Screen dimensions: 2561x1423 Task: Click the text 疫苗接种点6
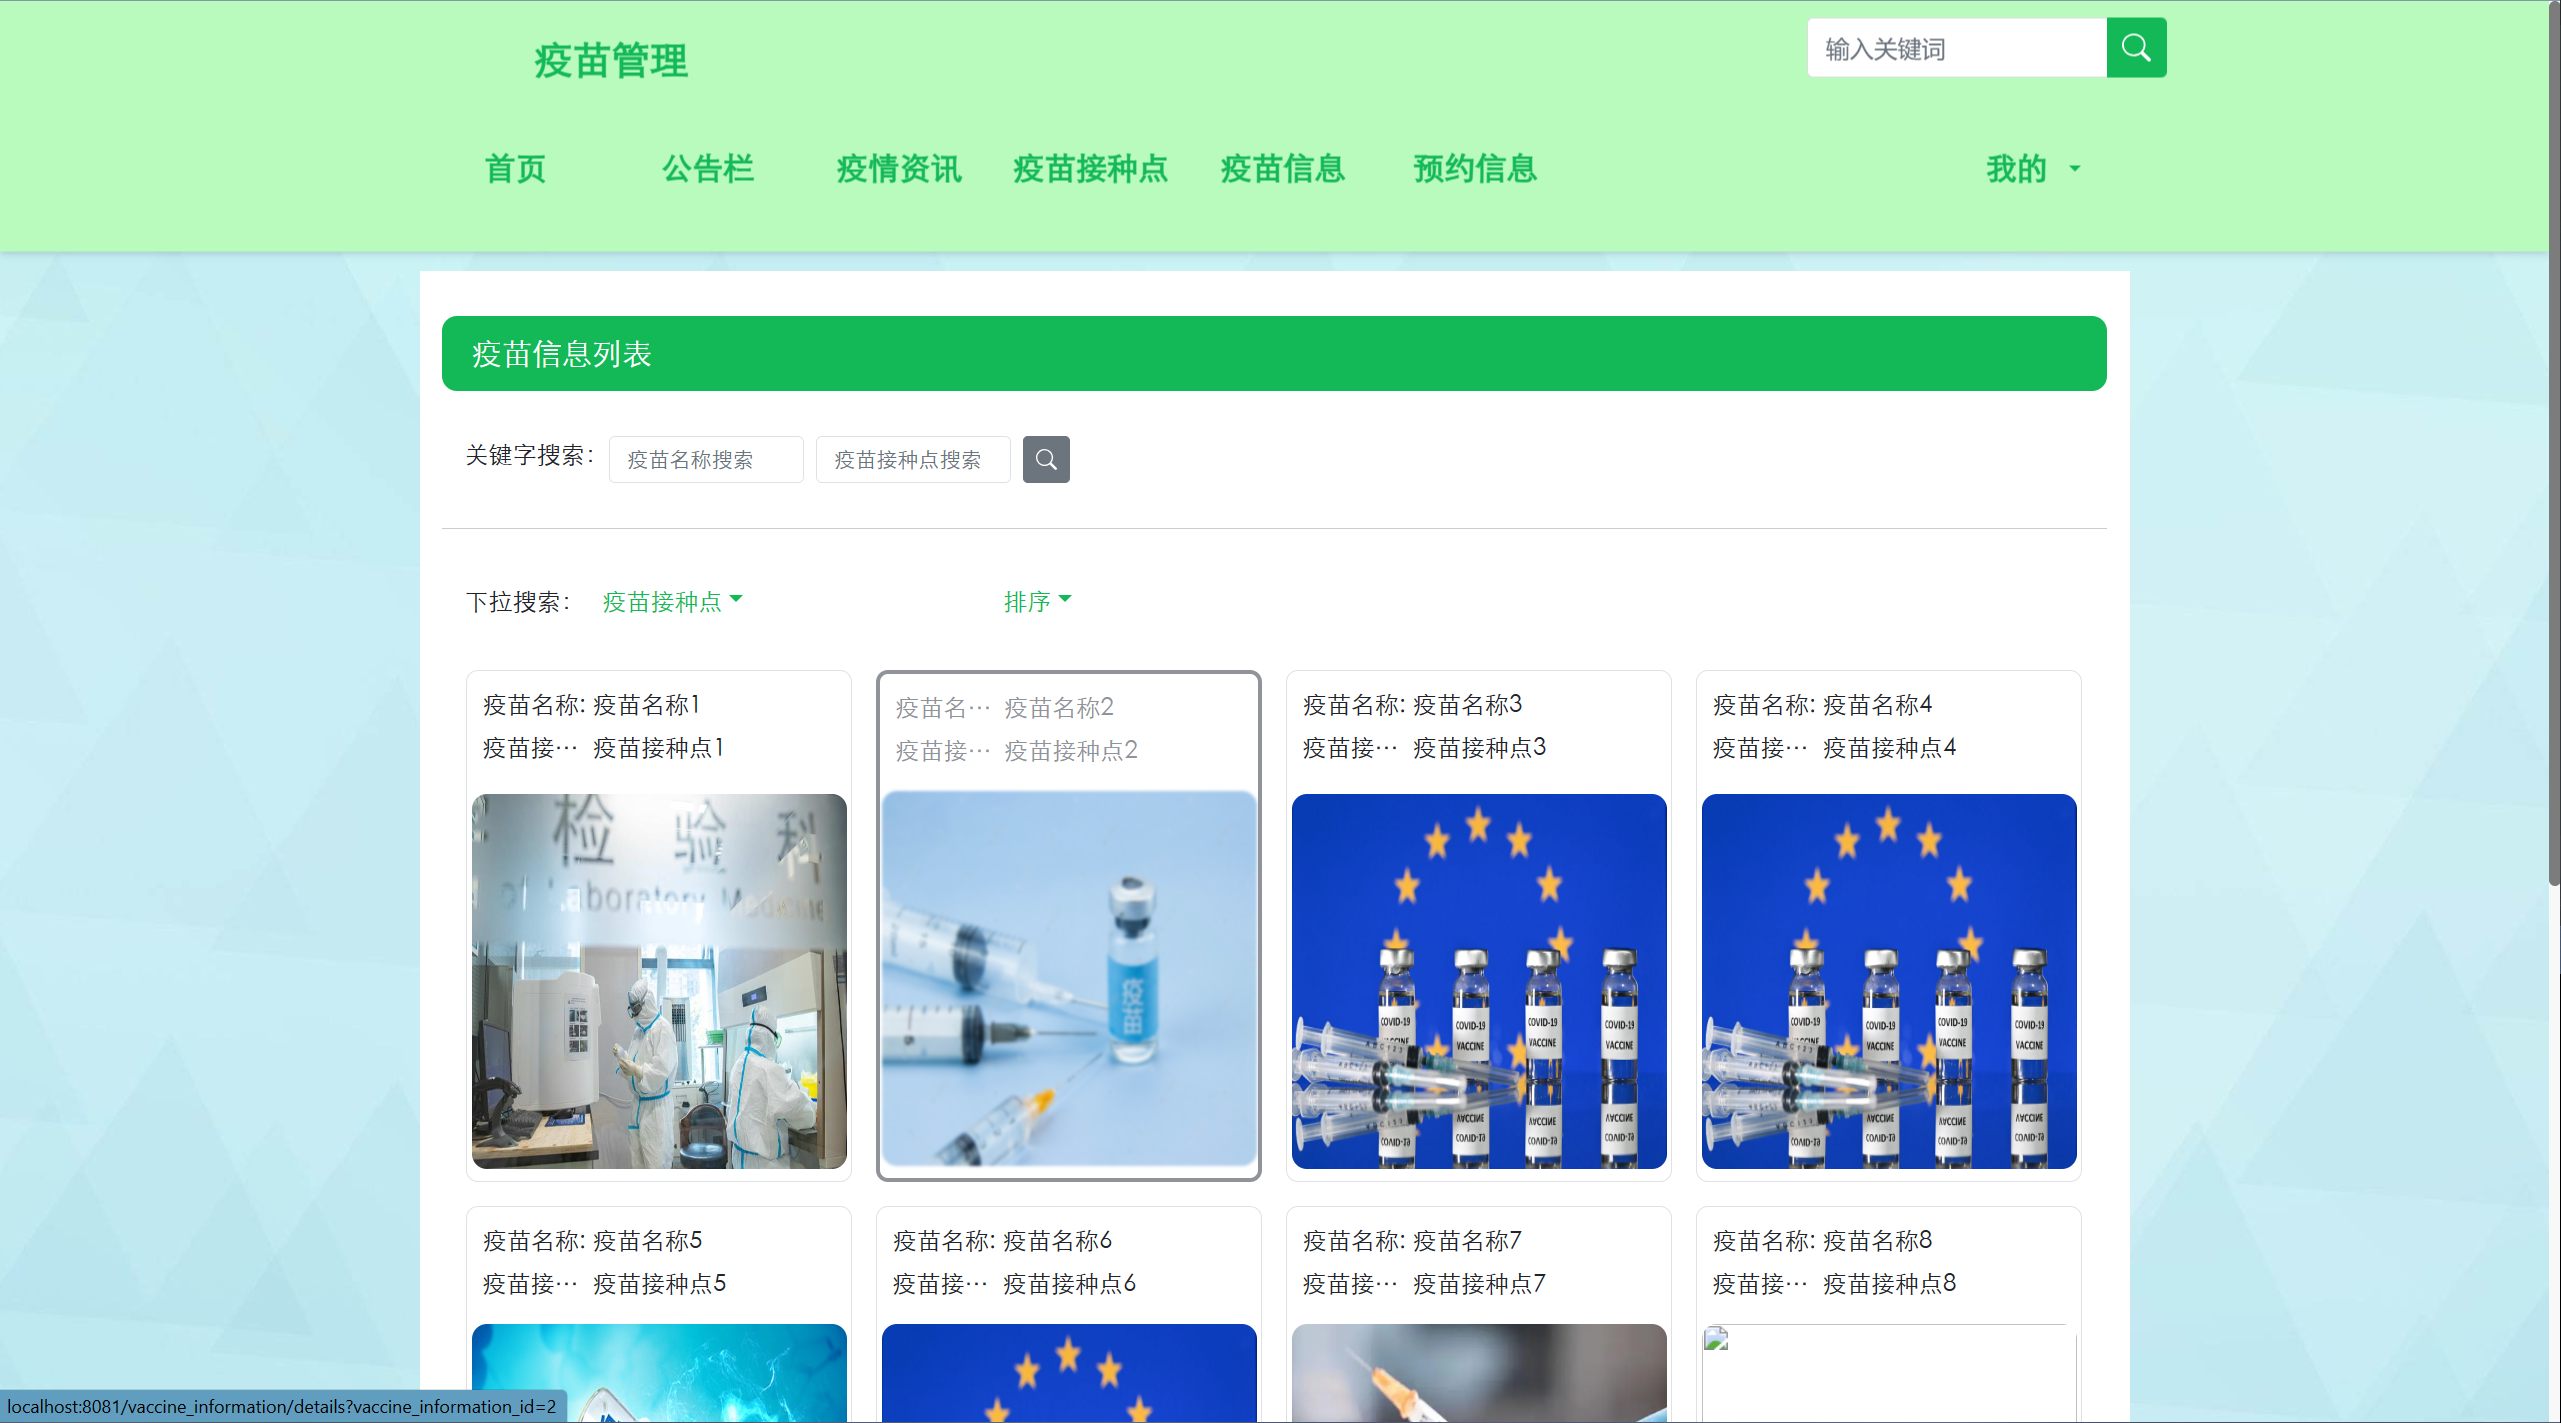click(1070, 1284)
